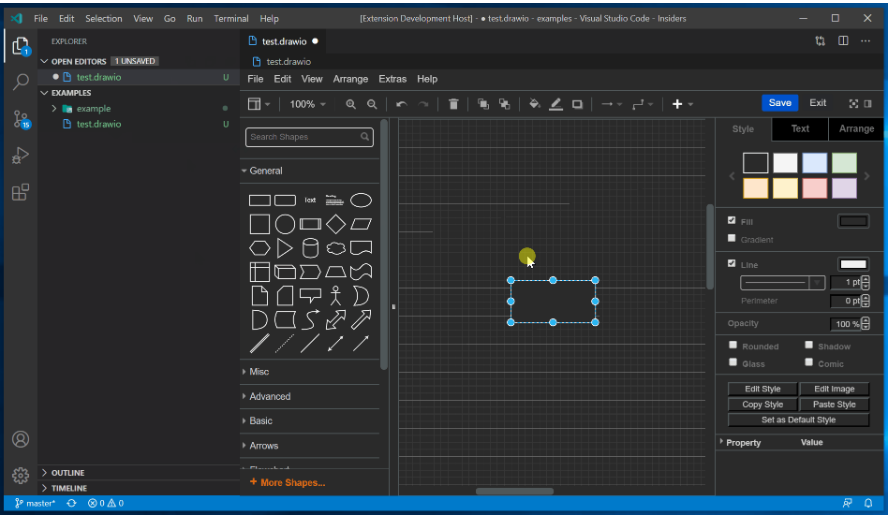Pick the ellipse shape from General

pos(361,200)
